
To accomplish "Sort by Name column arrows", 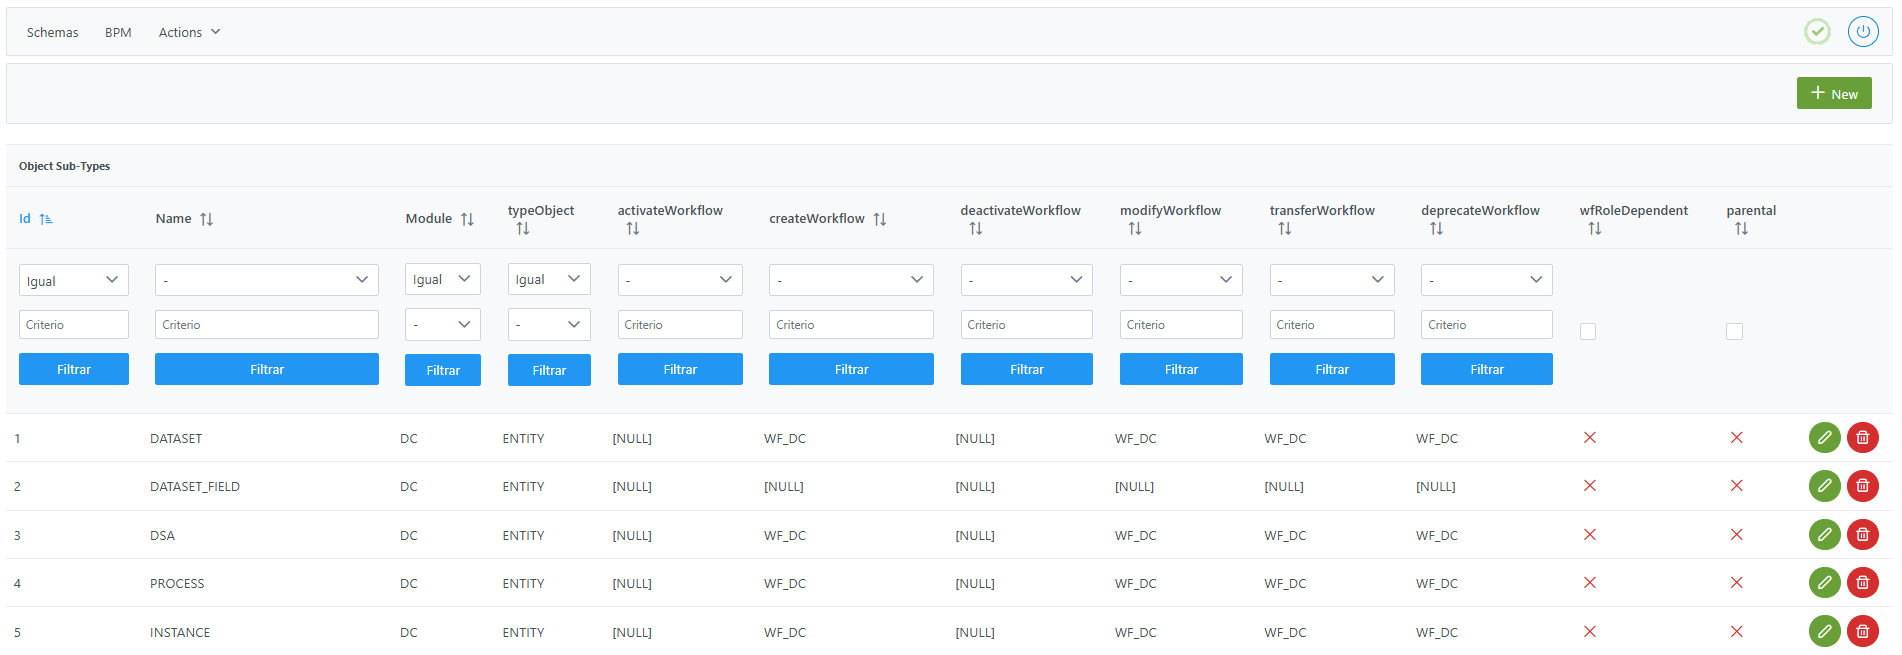I will (206, 219).
